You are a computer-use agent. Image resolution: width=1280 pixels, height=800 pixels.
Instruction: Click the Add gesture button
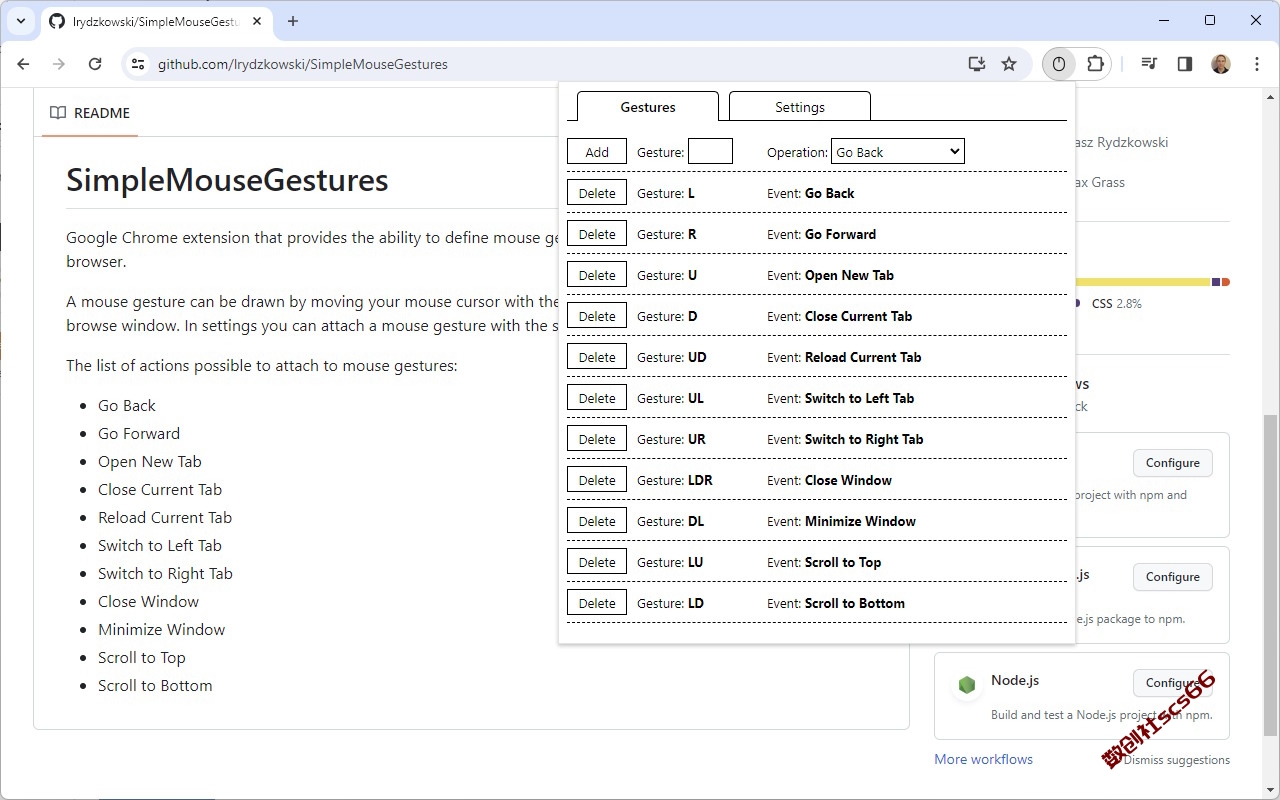pyautogui.click(x=597, y=152)
